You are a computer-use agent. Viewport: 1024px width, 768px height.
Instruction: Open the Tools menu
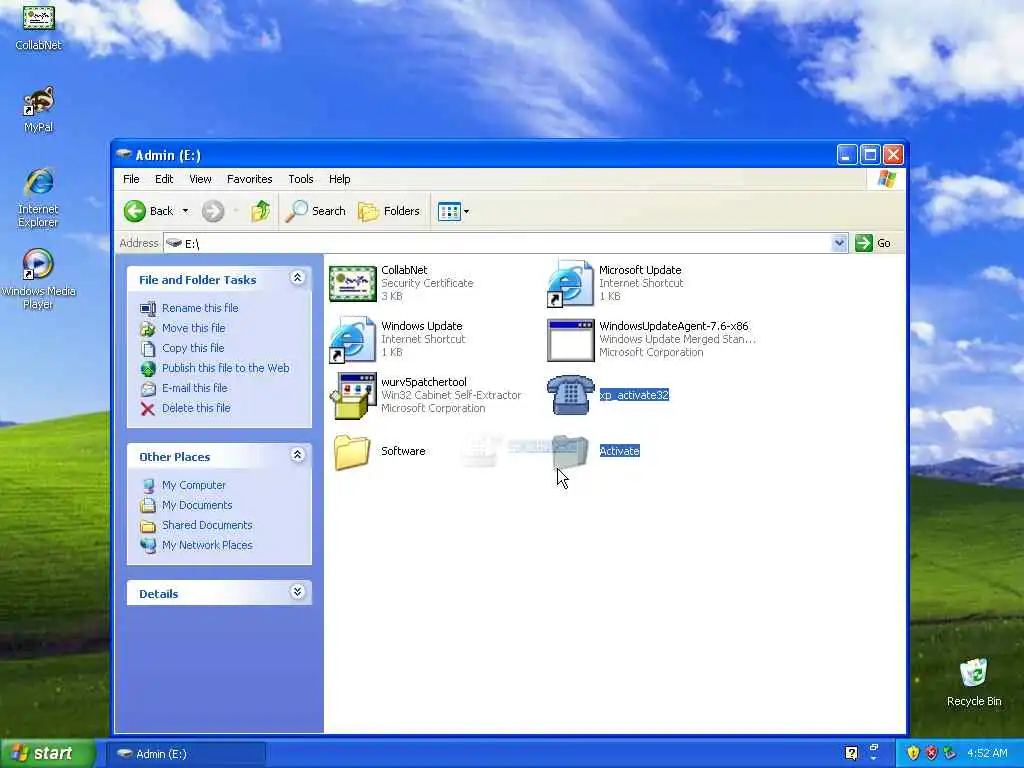pos(300,179)
